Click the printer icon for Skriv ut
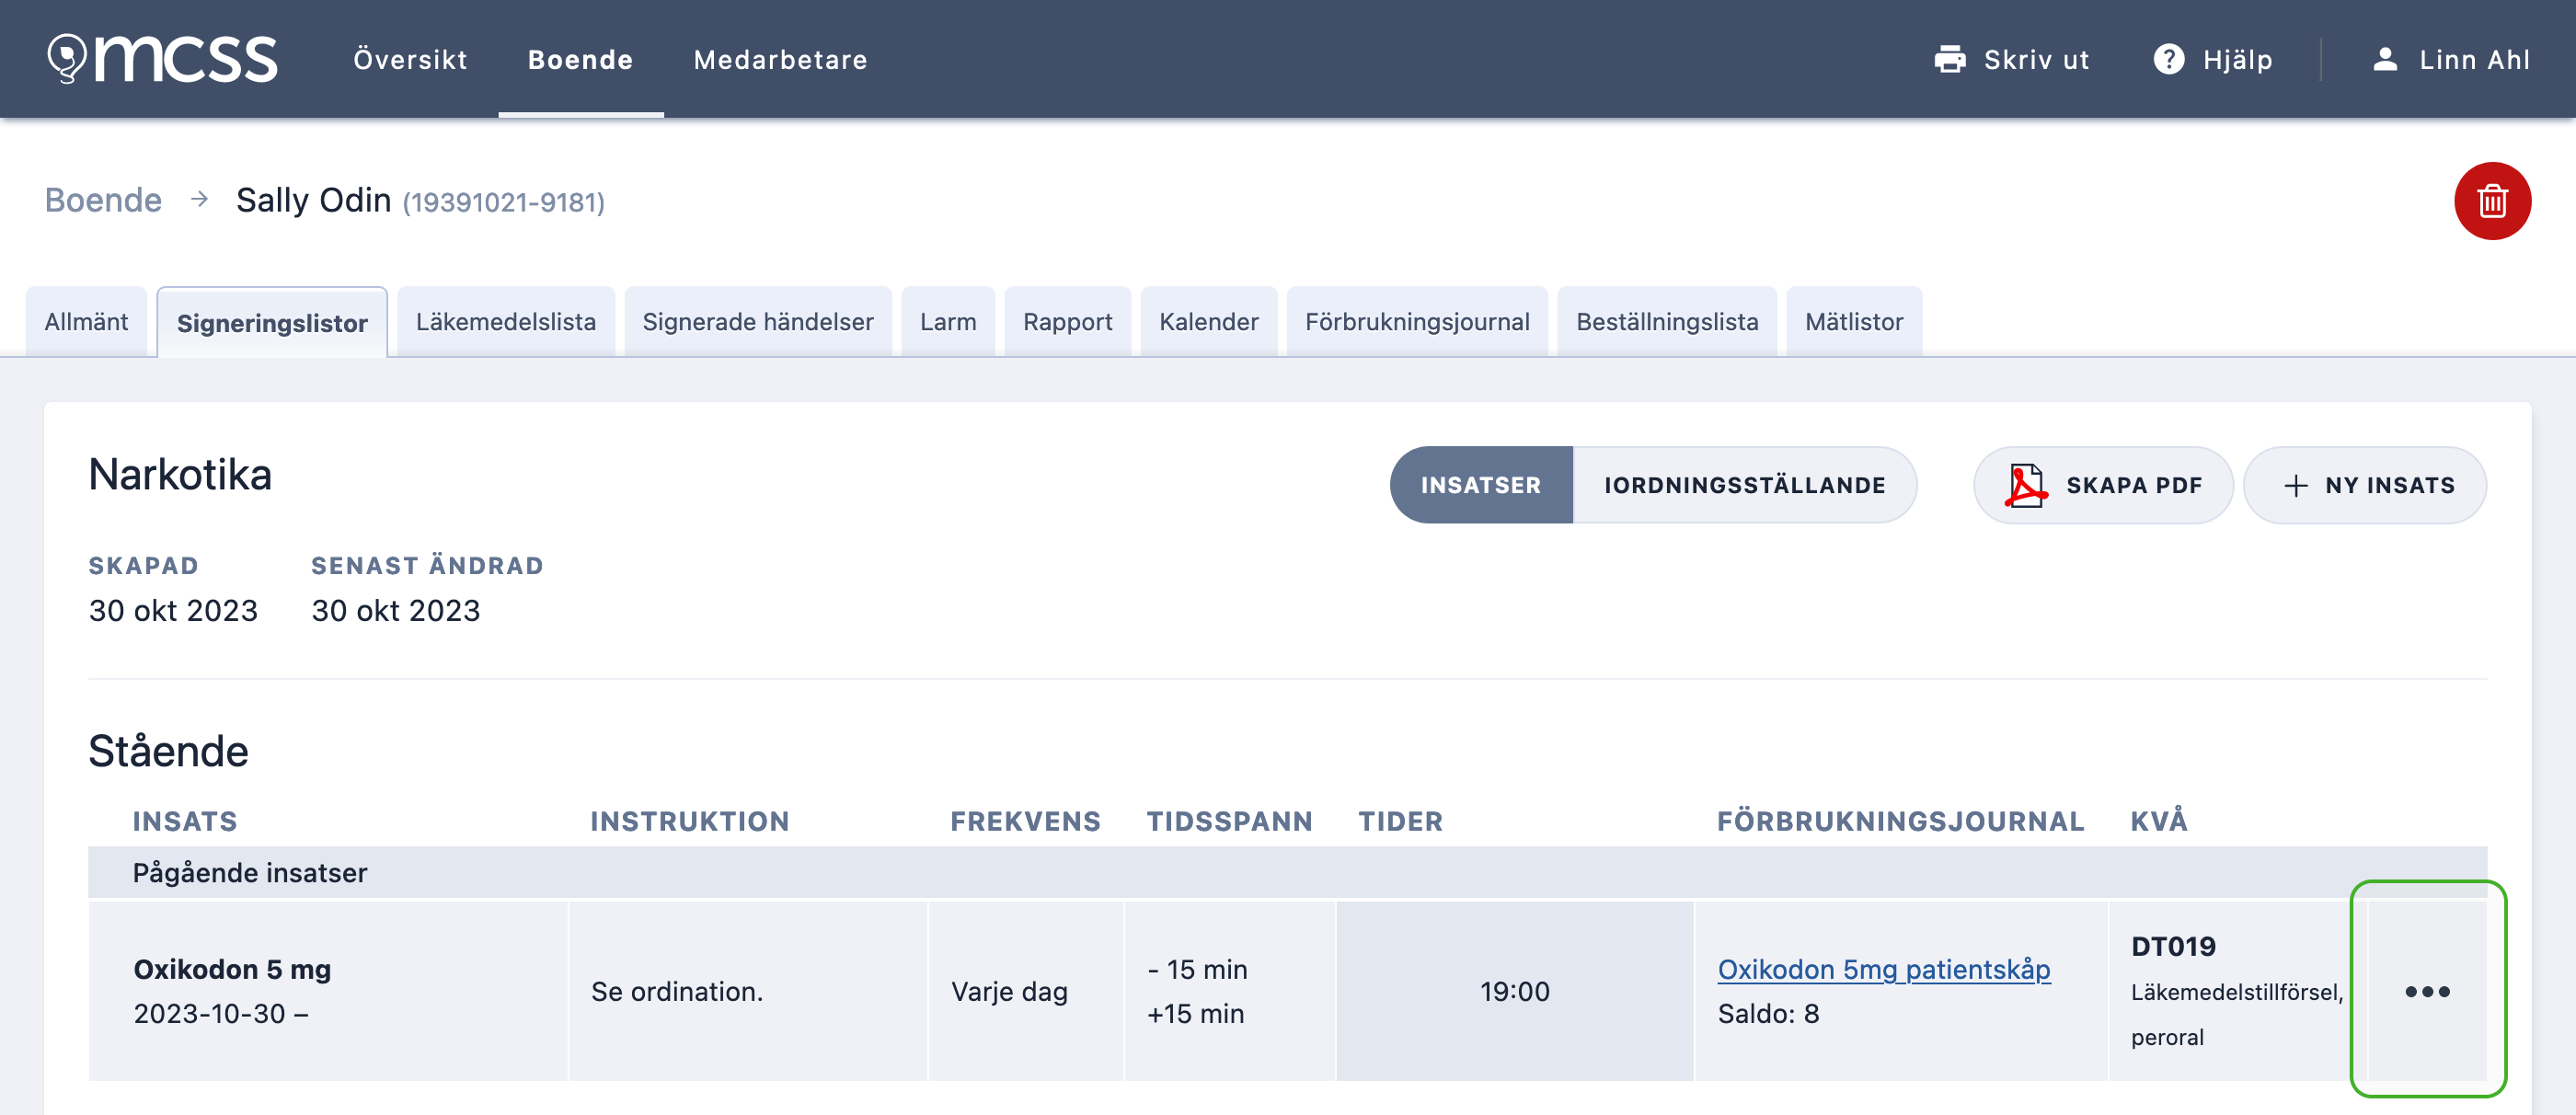Screen dimensions: 2576x1115 click(1949, 60)
